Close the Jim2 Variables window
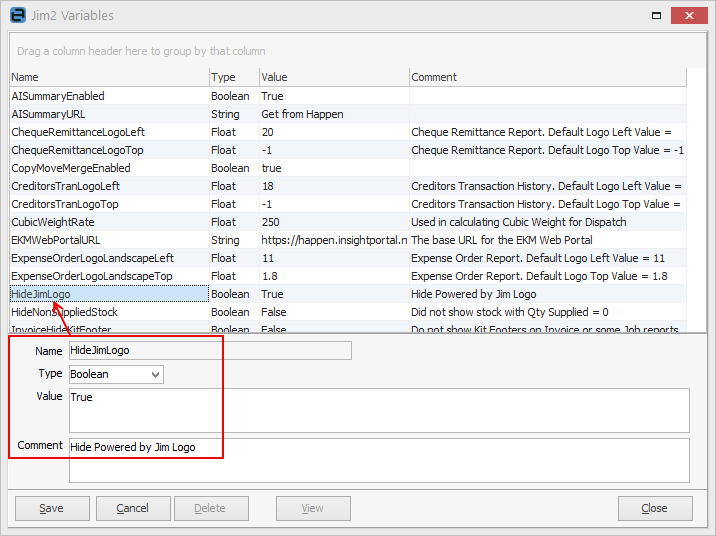Viewport: 716px width, 536px height. (689, 16)
